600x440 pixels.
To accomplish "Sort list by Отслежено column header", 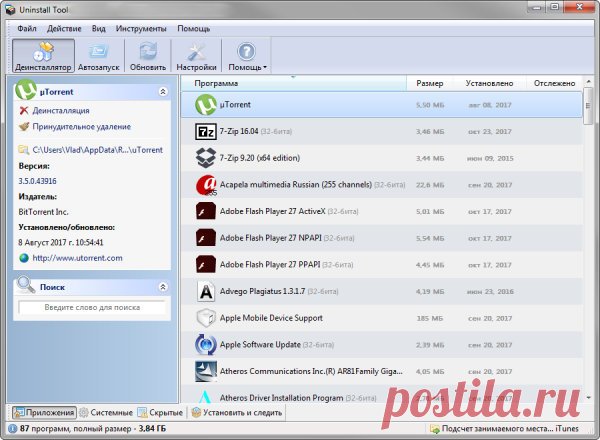I will [x=554, y=83].
